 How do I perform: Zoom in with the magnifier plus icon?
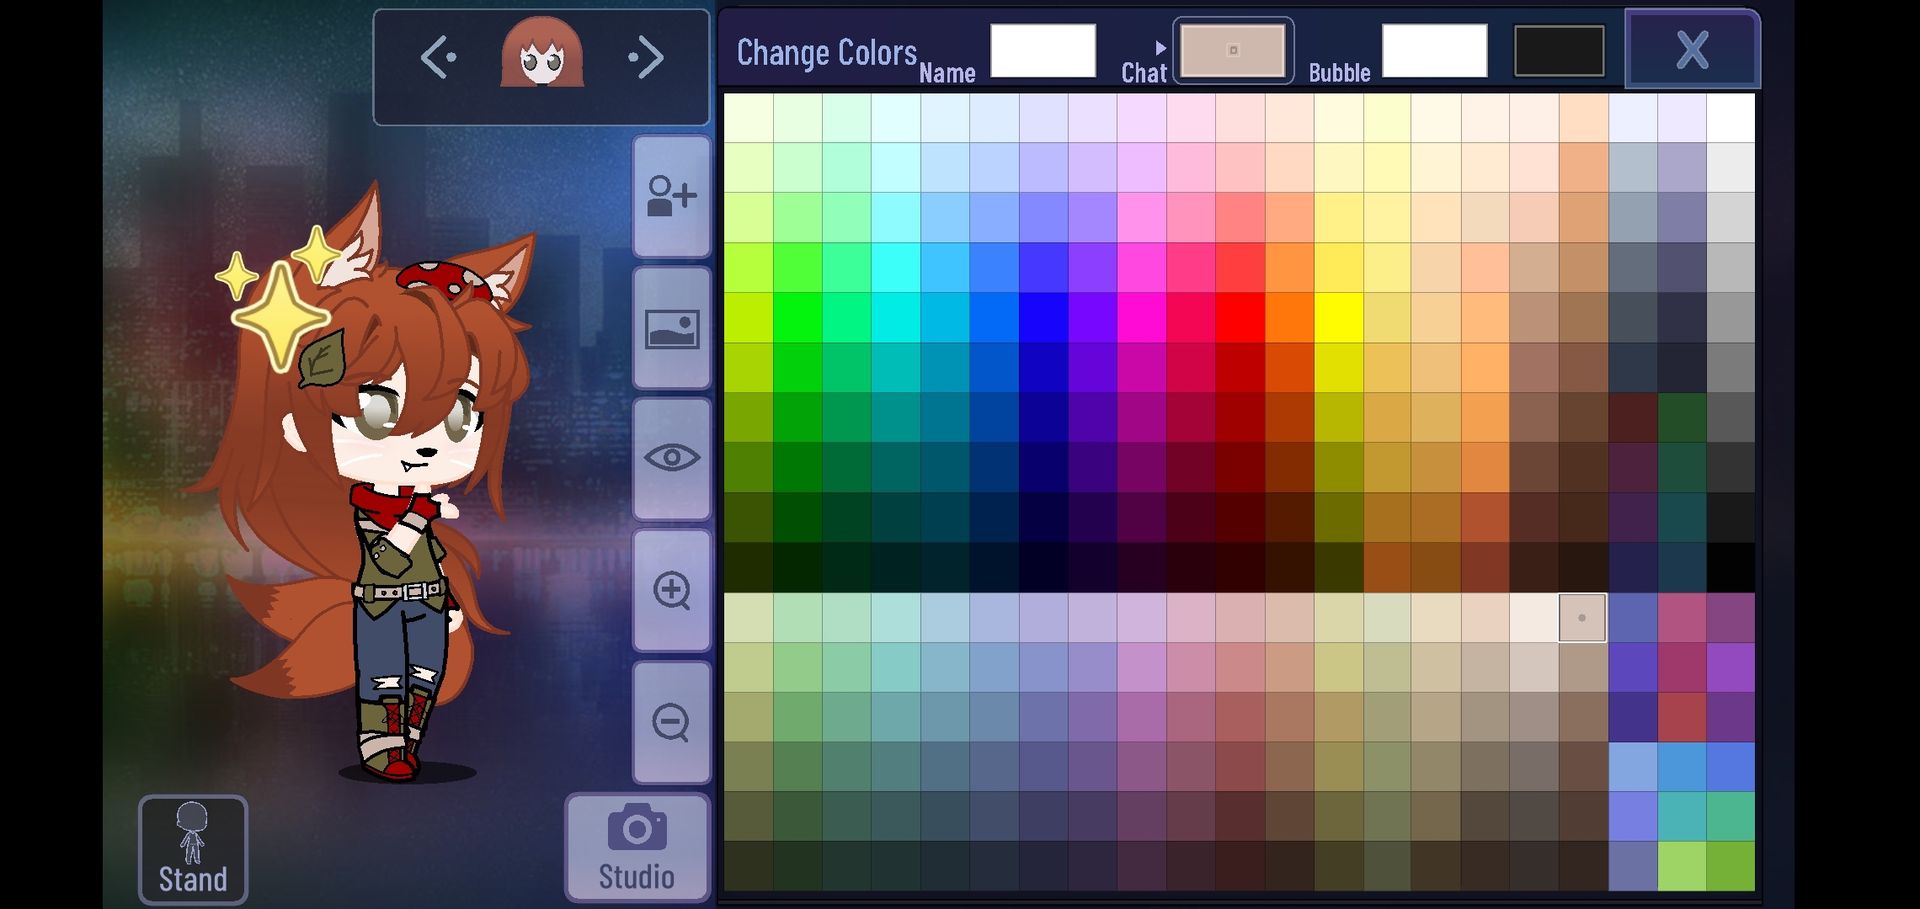coord(672,590)
